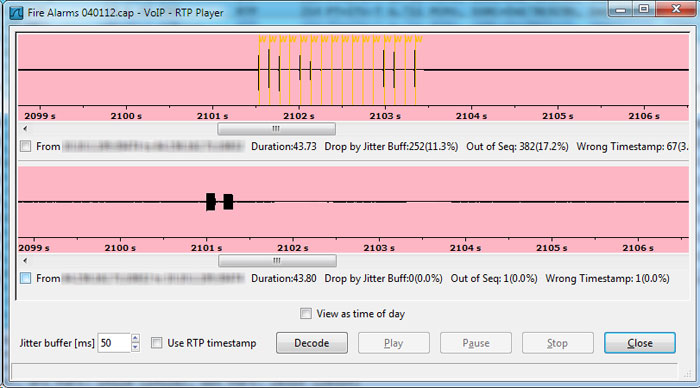Click the first black audio burst in lower waveform
Viewport: 700px width, 388px height.
click(211, 202)
